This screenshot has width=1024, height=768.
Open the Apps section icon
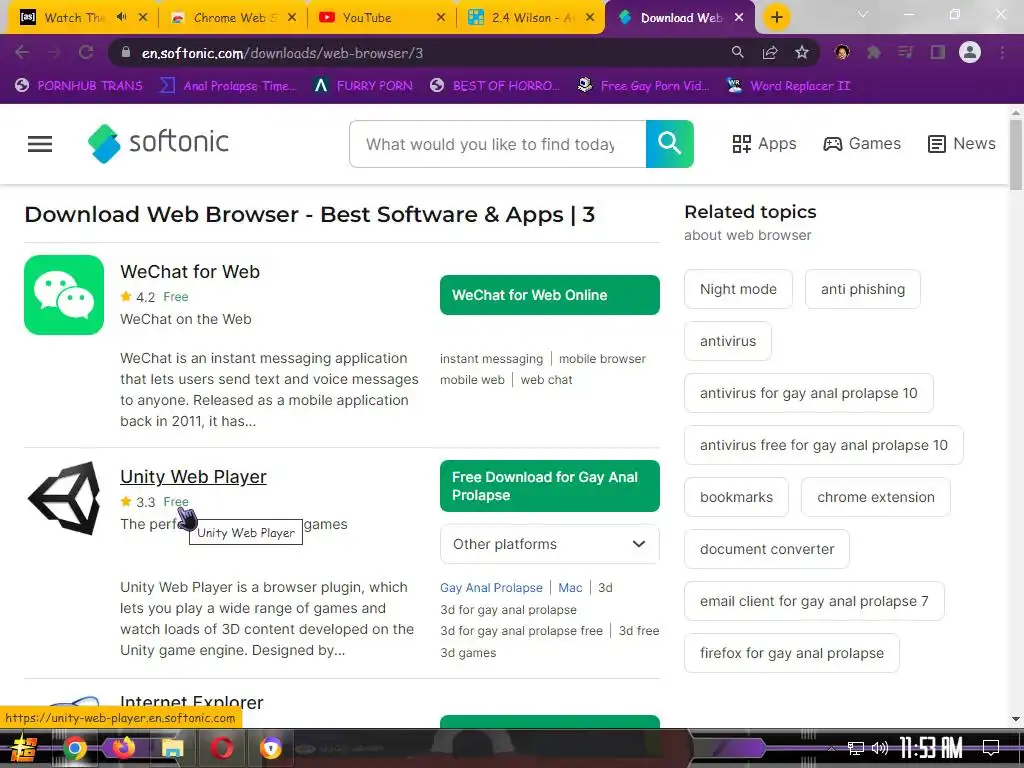pos(741,144)
